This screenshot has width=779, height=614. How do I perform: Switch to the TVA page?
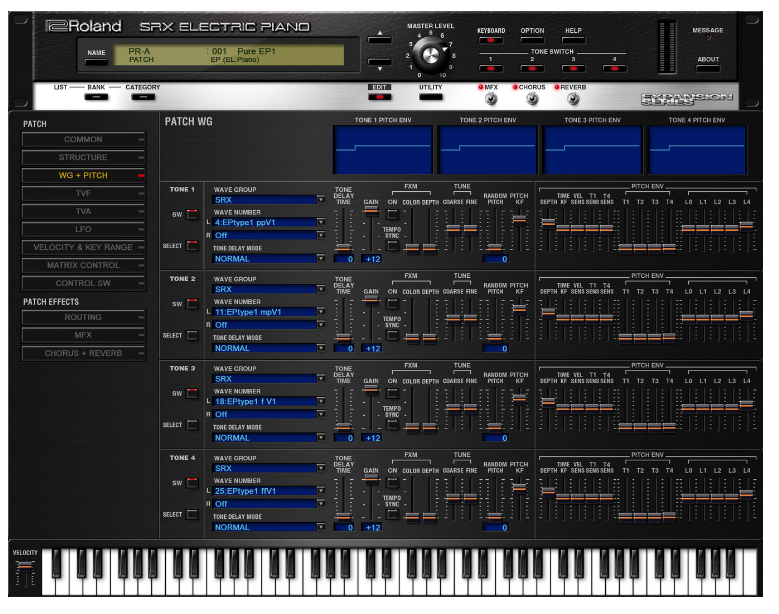[83, 211]
